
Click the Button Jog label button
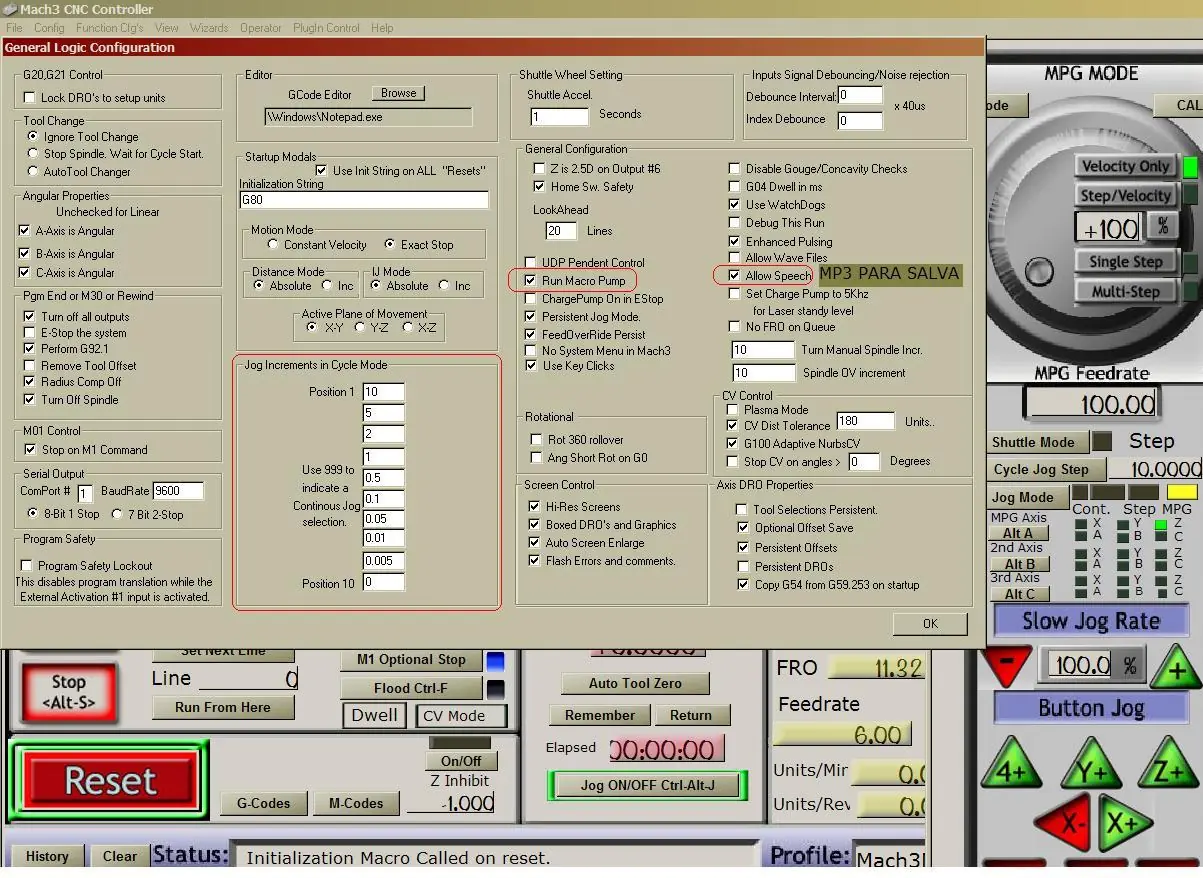click(1091, 708)
